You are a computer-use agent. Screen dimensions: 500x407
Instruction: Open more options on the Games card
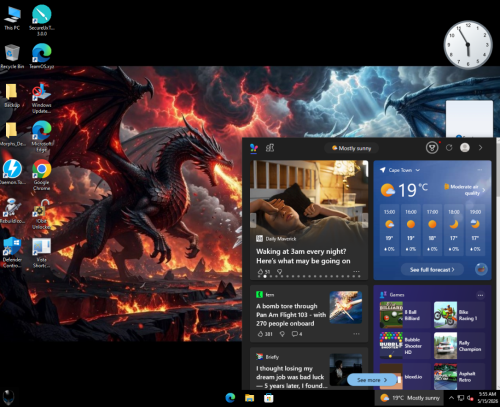[480, 295]
